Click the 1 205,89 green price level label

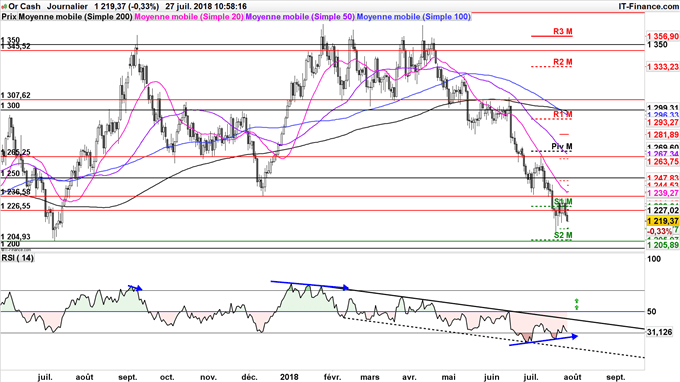click(663, 245)
